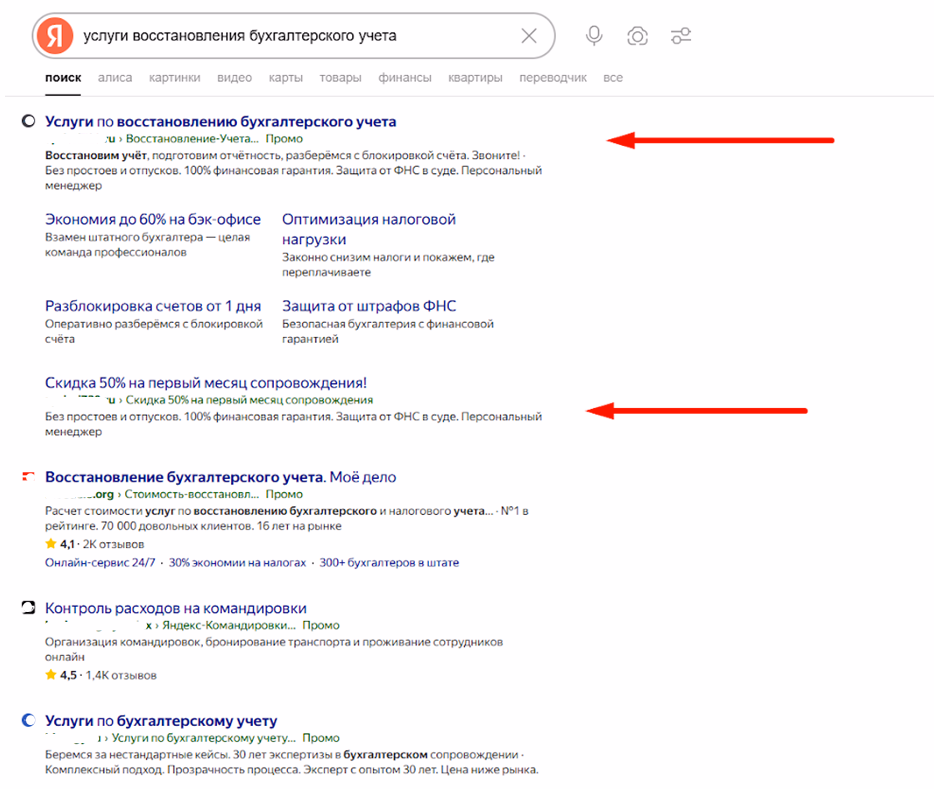This screenshot has height=789, width=934.
Task: Click the Yandex logo icon
Action: tap(55, 36)
